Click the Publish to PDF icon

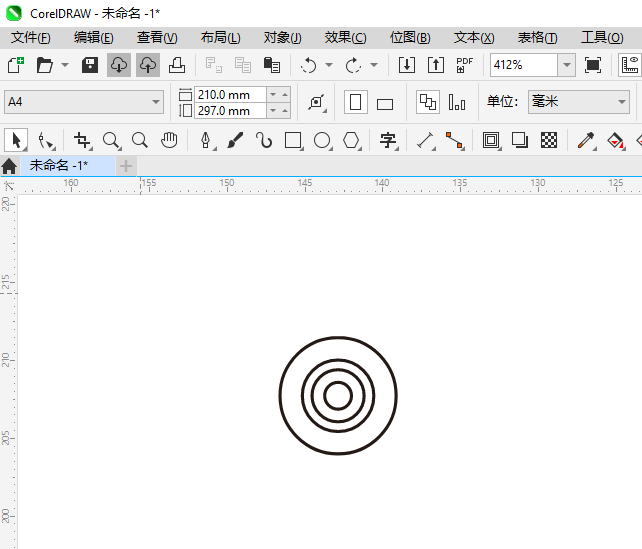click(x=464, y=65)
